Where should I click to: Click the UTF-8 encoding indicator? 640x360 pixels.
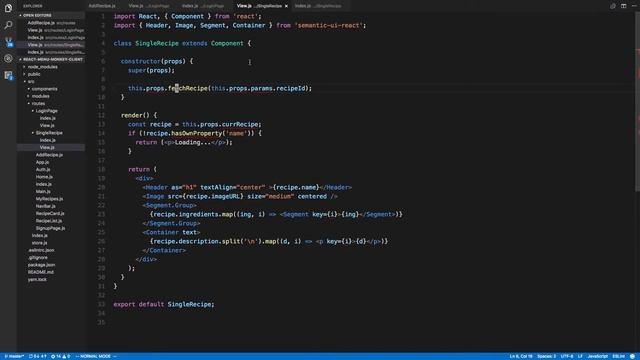pyautogui.click(x=567, y=356)
